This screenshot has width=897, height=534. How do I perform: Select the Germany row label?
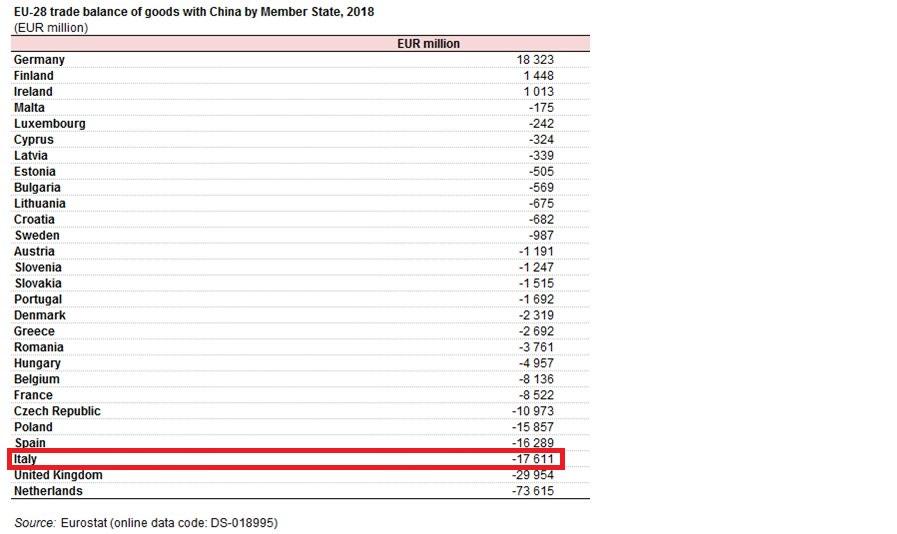click(39, 60)
